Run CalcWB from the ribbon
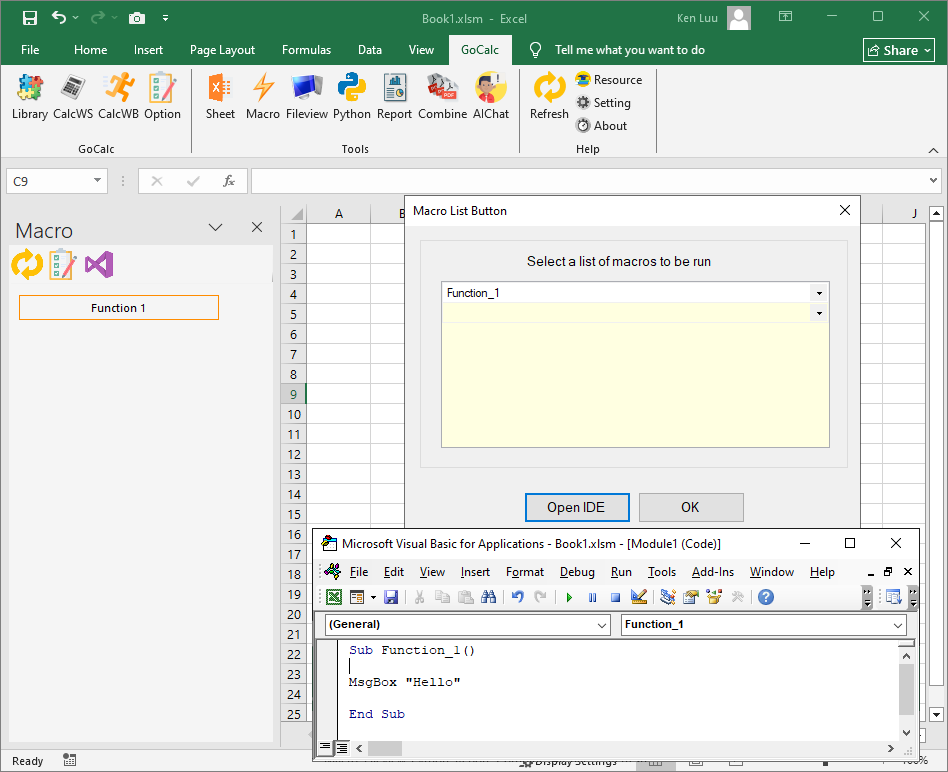 118,96
